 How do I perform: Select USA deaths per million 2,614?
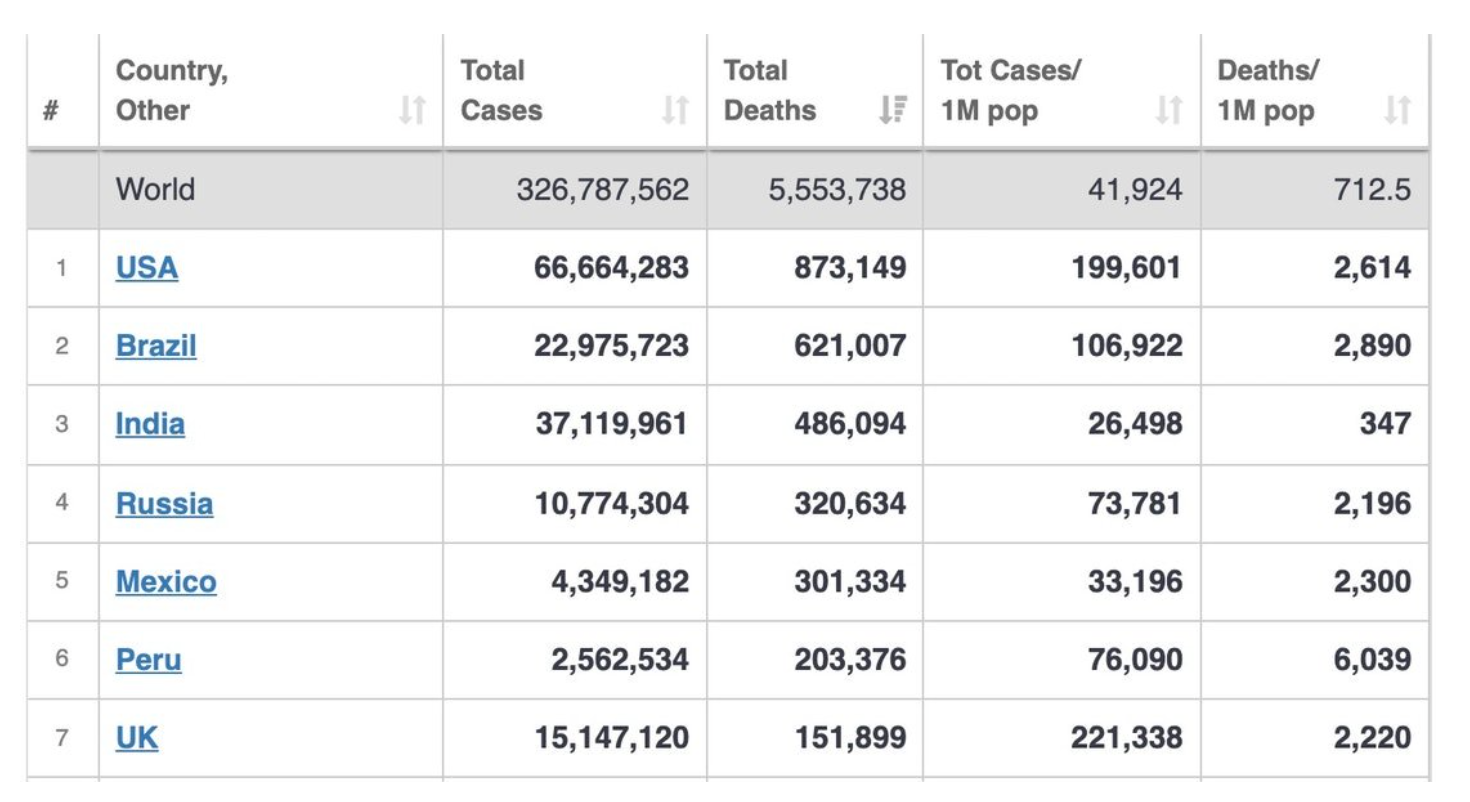tap(1372, 267)
